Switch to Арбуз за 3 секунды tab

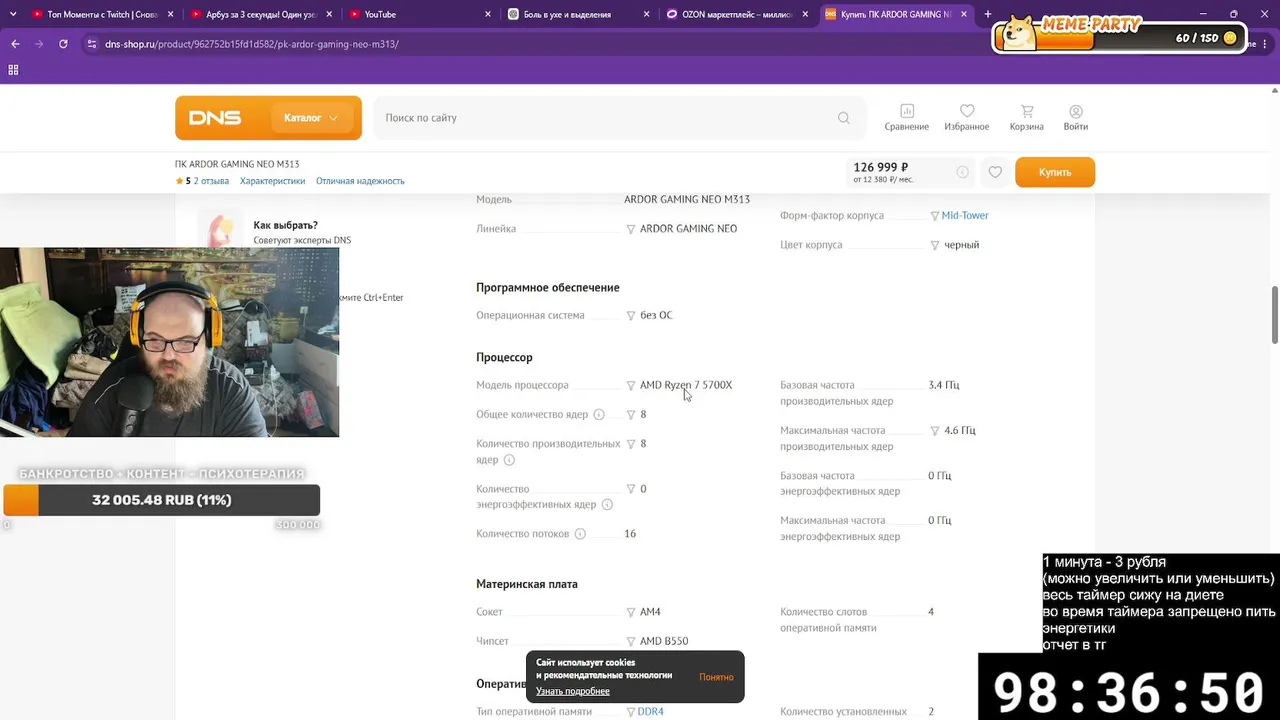pyautogui.click(x=262, y=14)
